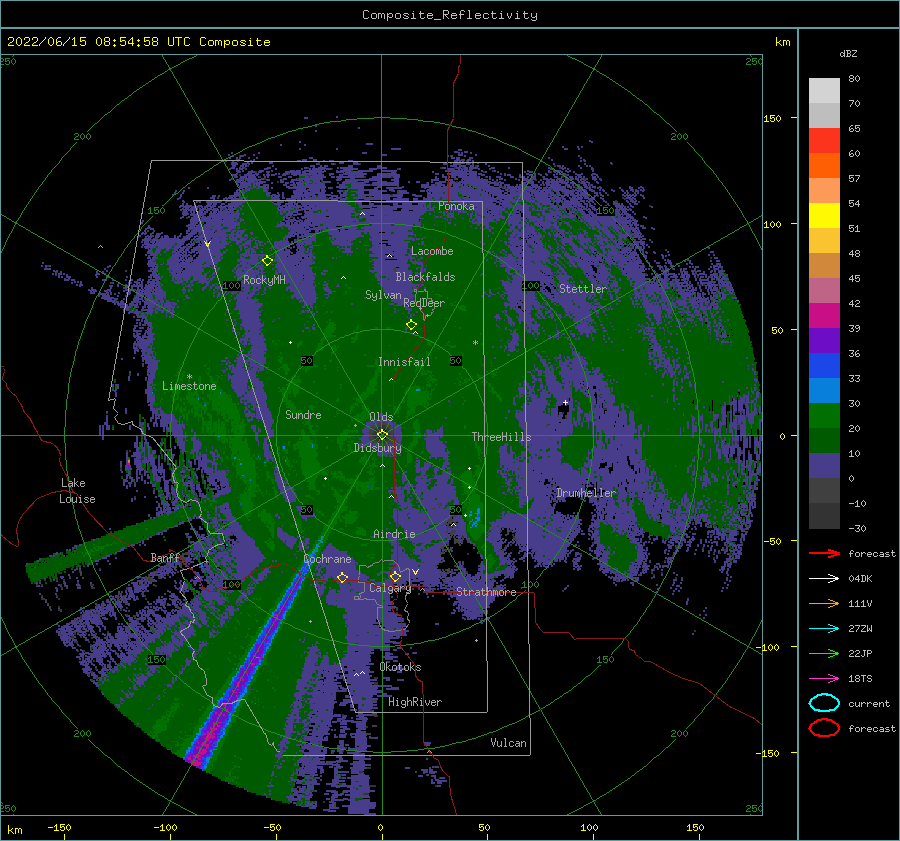Click the white 04DK arrow legend icon
This screenshot has height=841, width=900.
(824, 578)
